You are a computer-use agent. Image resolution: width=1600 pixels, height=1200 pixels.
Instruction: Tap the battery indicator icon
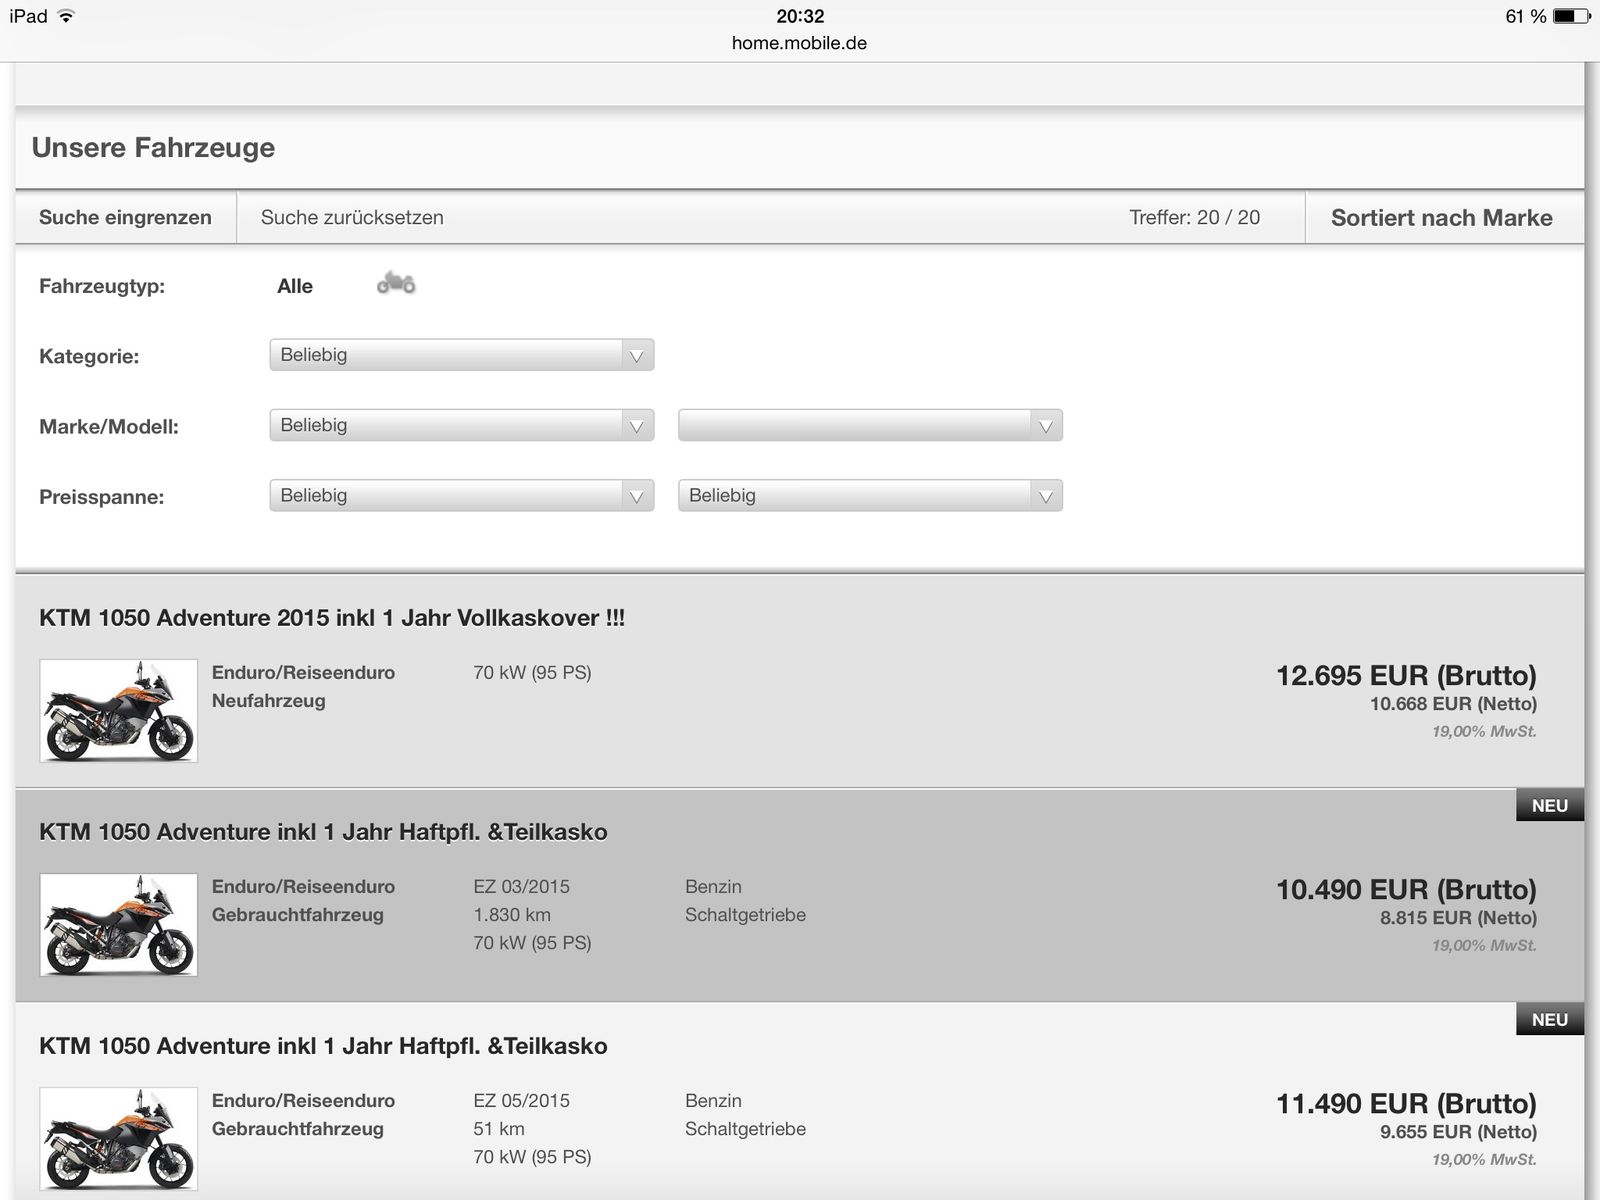pos(1570,16)
